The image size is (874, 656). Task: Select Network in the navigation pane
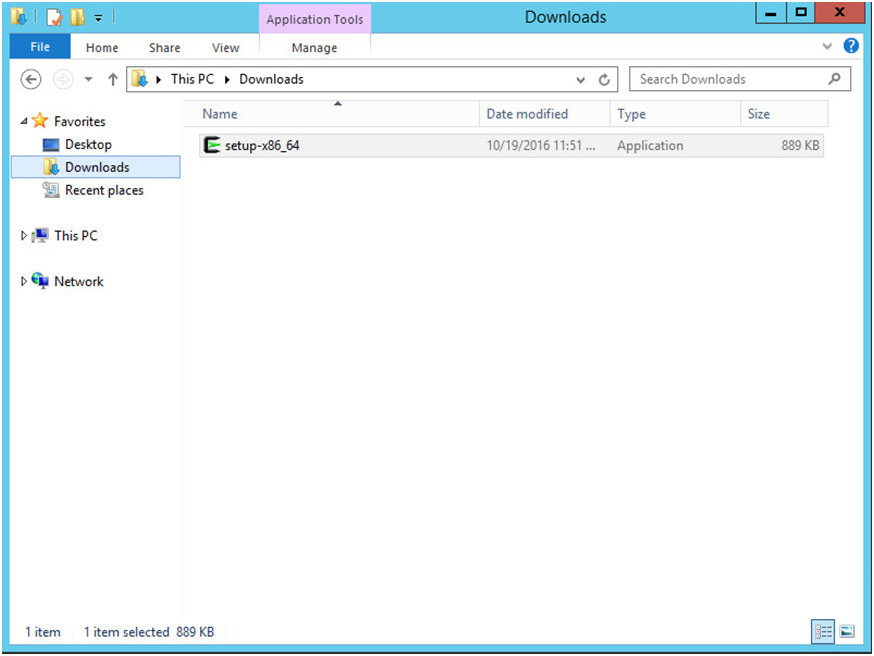pyautogui.click(x=79, y=281)
